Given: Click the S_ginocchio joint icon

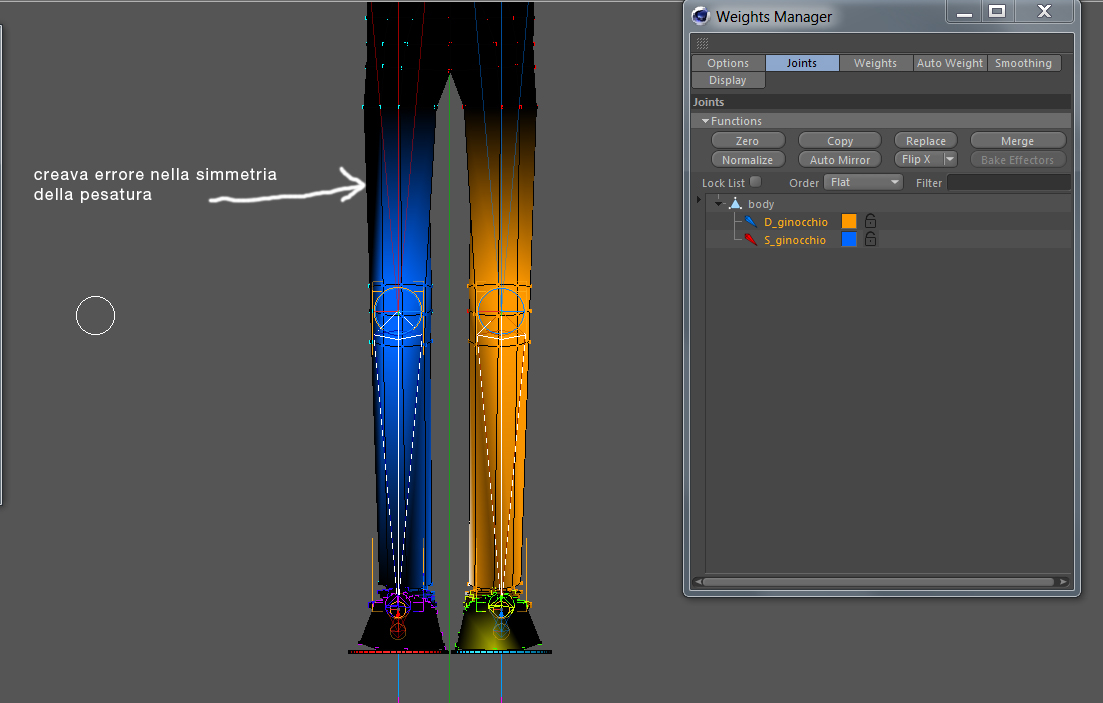Looking at the screenshot, I should click(751, 240).
